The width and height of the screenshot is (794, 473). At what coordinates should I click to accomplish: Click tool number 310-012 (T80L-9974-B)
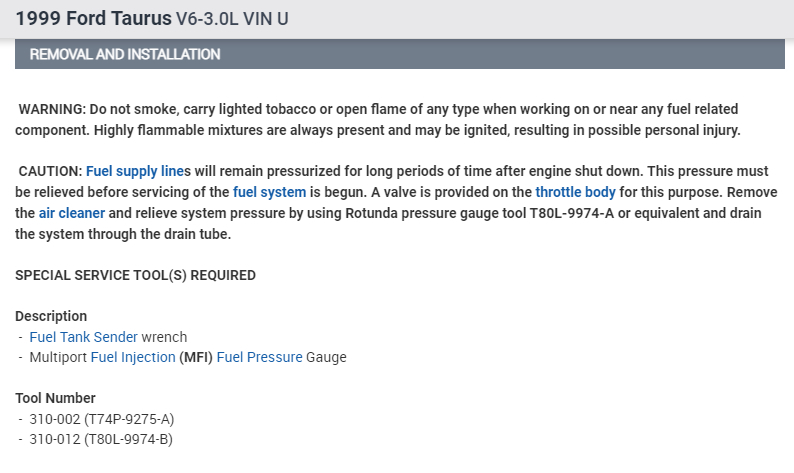[102, 439]
